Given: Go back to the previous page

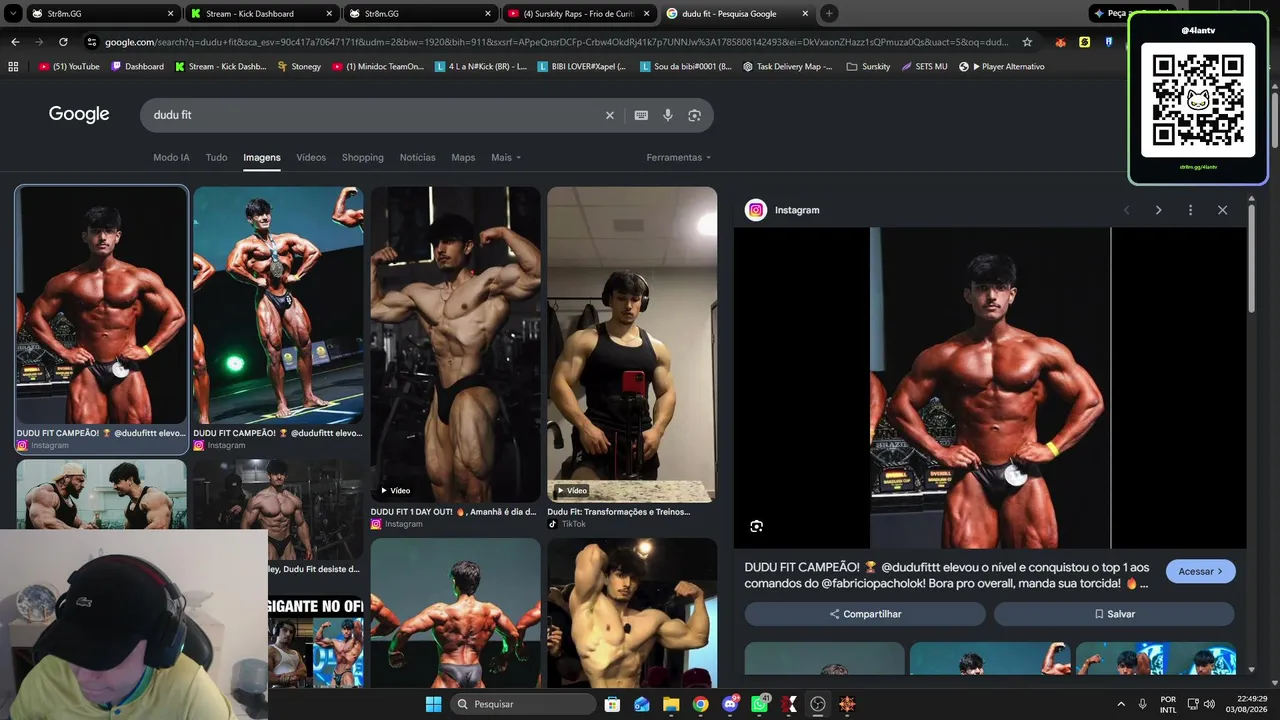Looking at the screenshot, I should coord(15,42).
